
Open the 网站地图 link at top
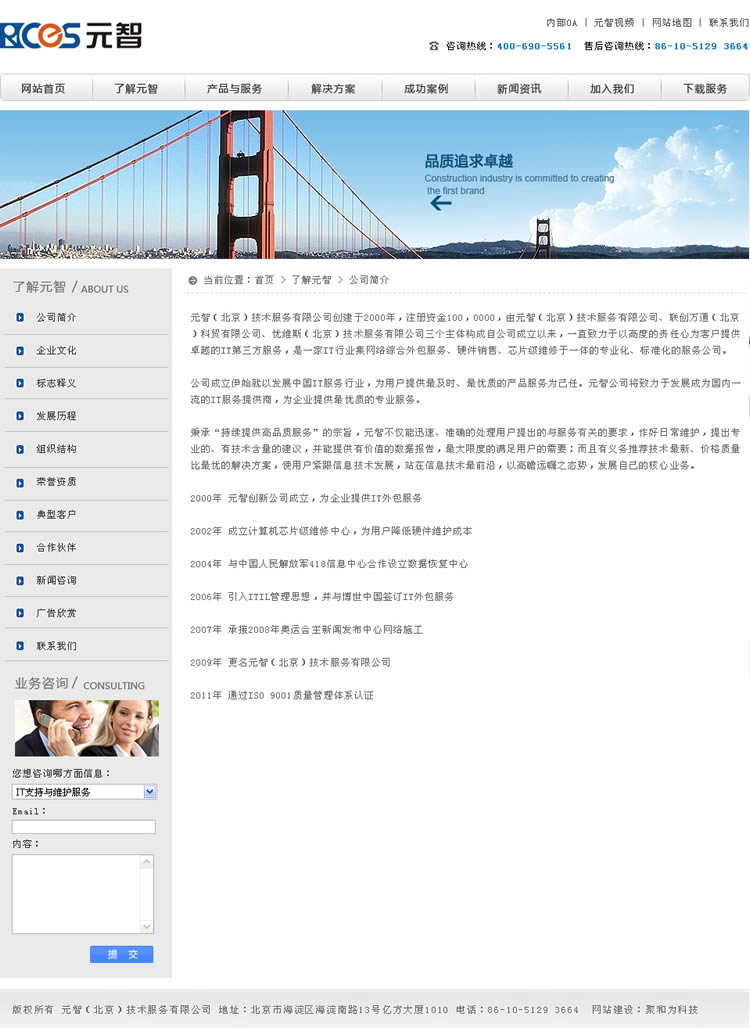coord(671,22)
